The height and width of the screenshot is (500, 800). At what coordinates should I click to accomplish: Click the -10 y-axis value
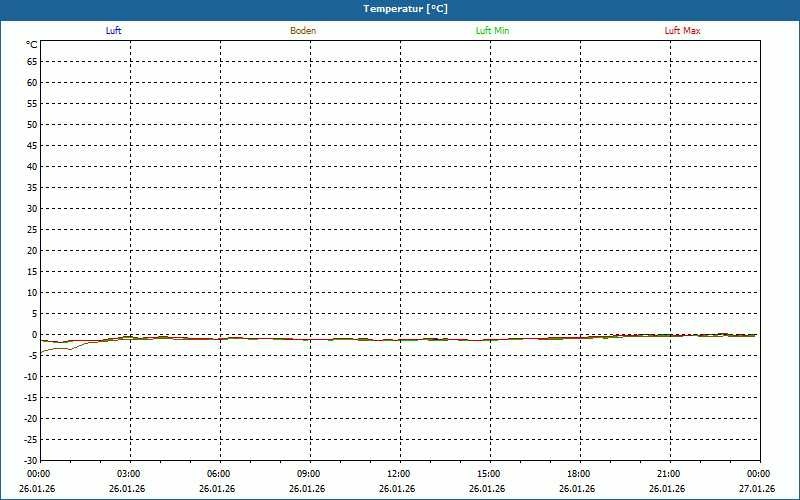[x=31, y=377]
